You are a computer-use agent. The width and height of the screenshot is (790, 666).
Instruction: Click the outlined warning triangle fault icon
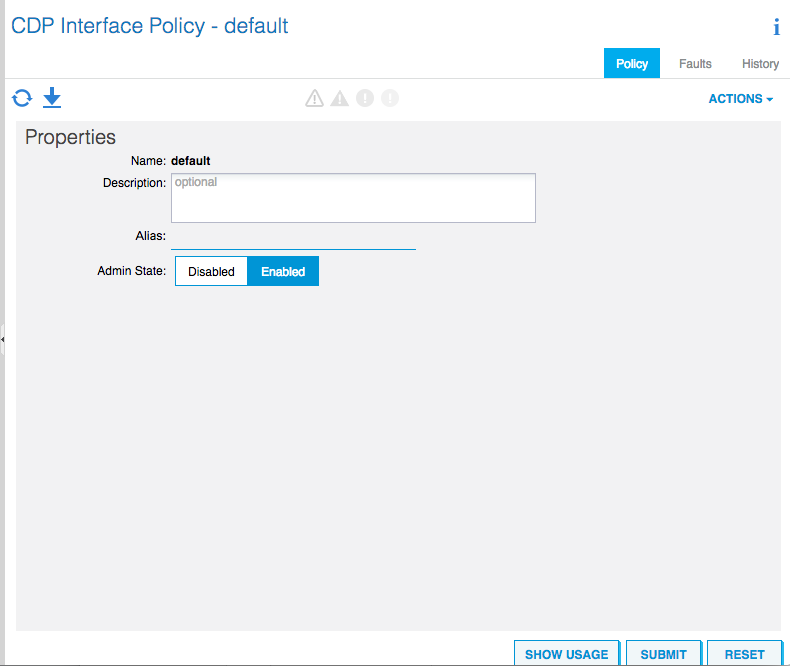[314, 98]
